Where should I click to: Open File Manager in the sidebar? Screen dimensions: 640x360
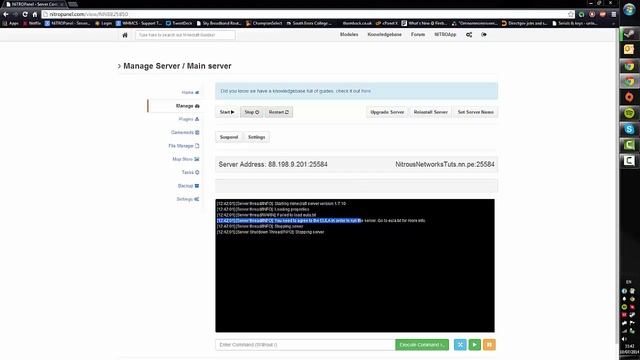(x=184, y=146)
